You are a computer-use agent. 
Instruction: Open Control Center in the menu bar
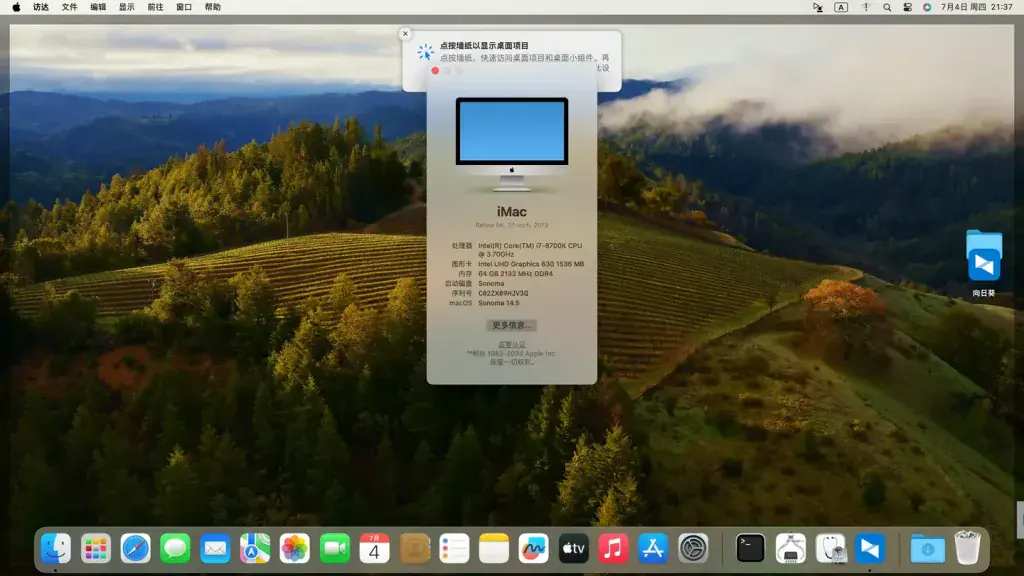(907, 7)
